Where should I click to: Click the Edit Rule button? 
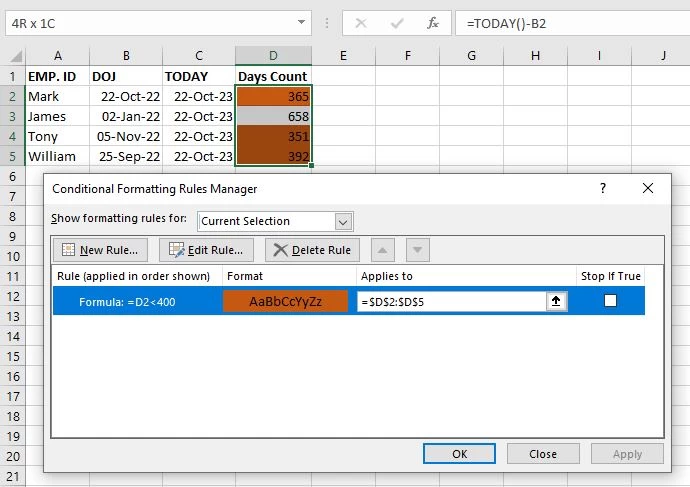[x=206, y=250]
